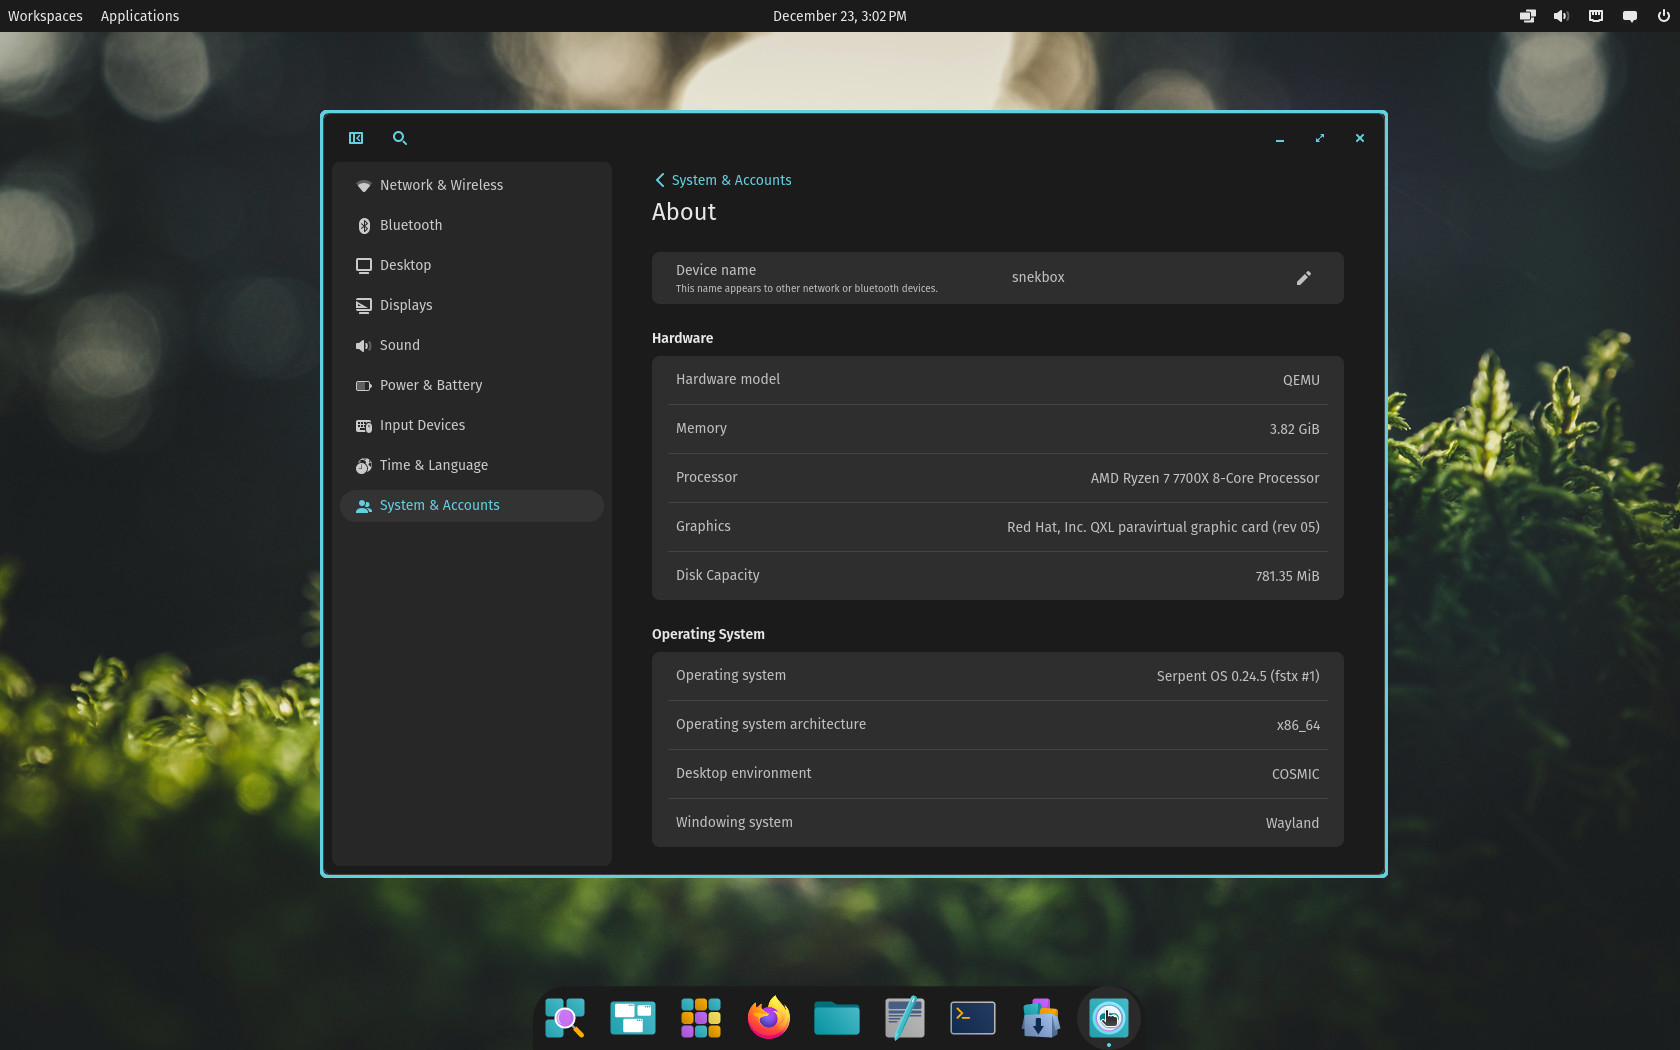This screenshot has height=1050, width=1680.
Task: Minimize the Settings window
Action: click(x=1280, y=138)
